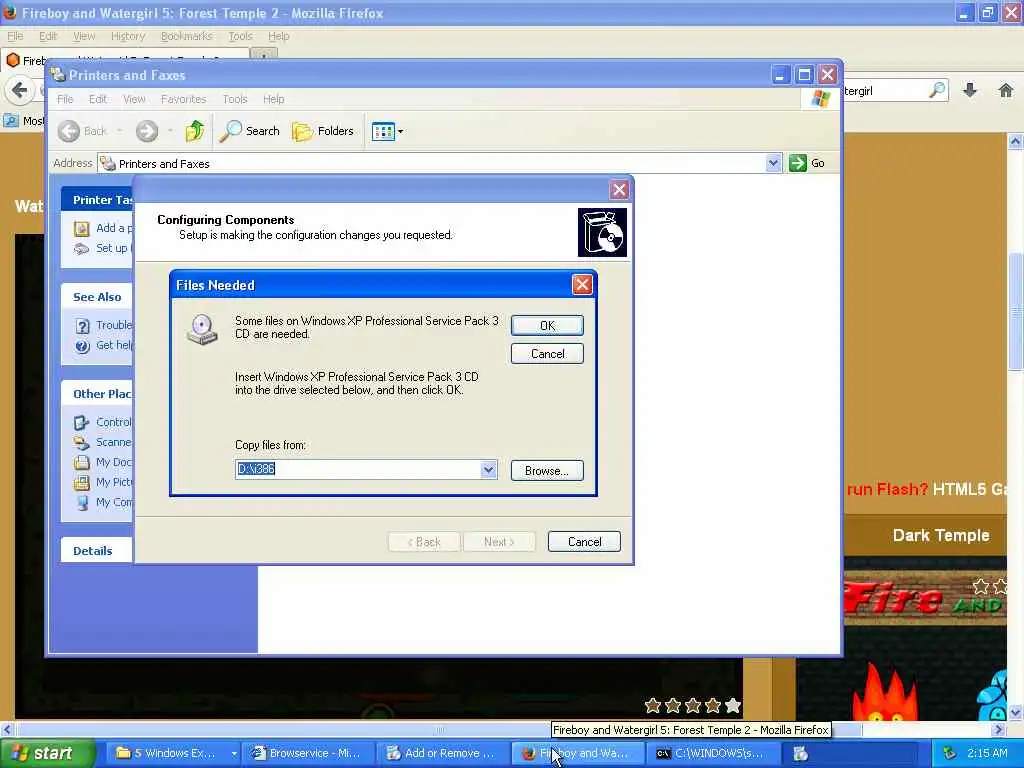
Task: Open the Forward history dropdown arrow
Action: coord(170,131)
